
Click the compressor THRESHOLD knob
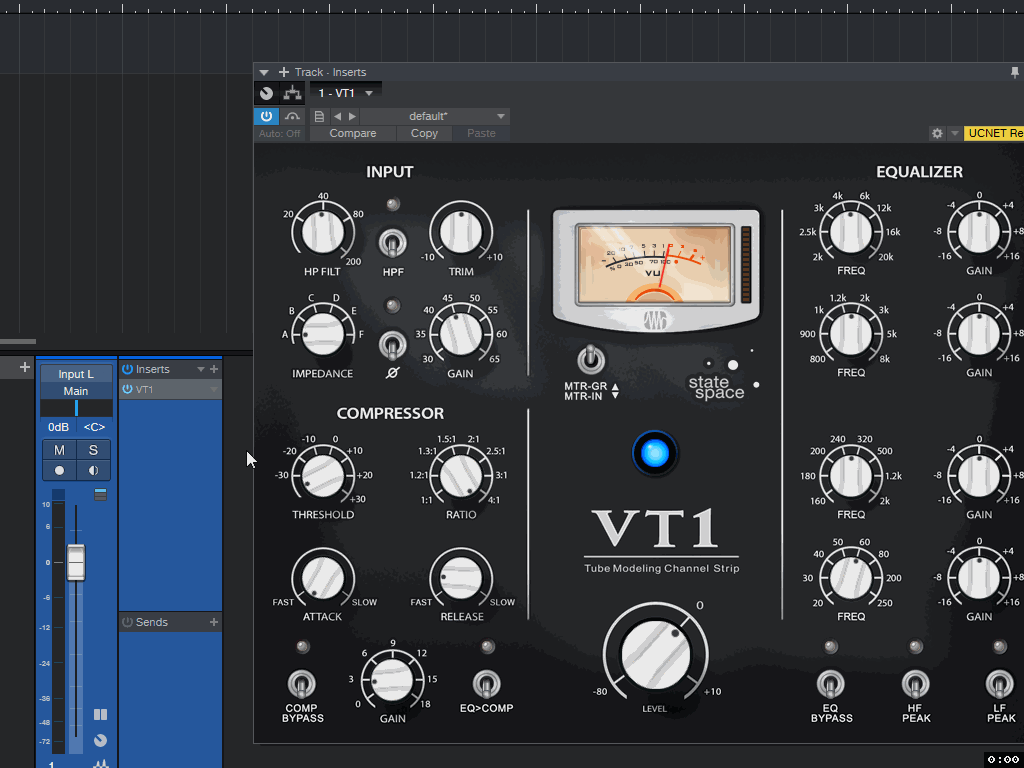(323, 475)
